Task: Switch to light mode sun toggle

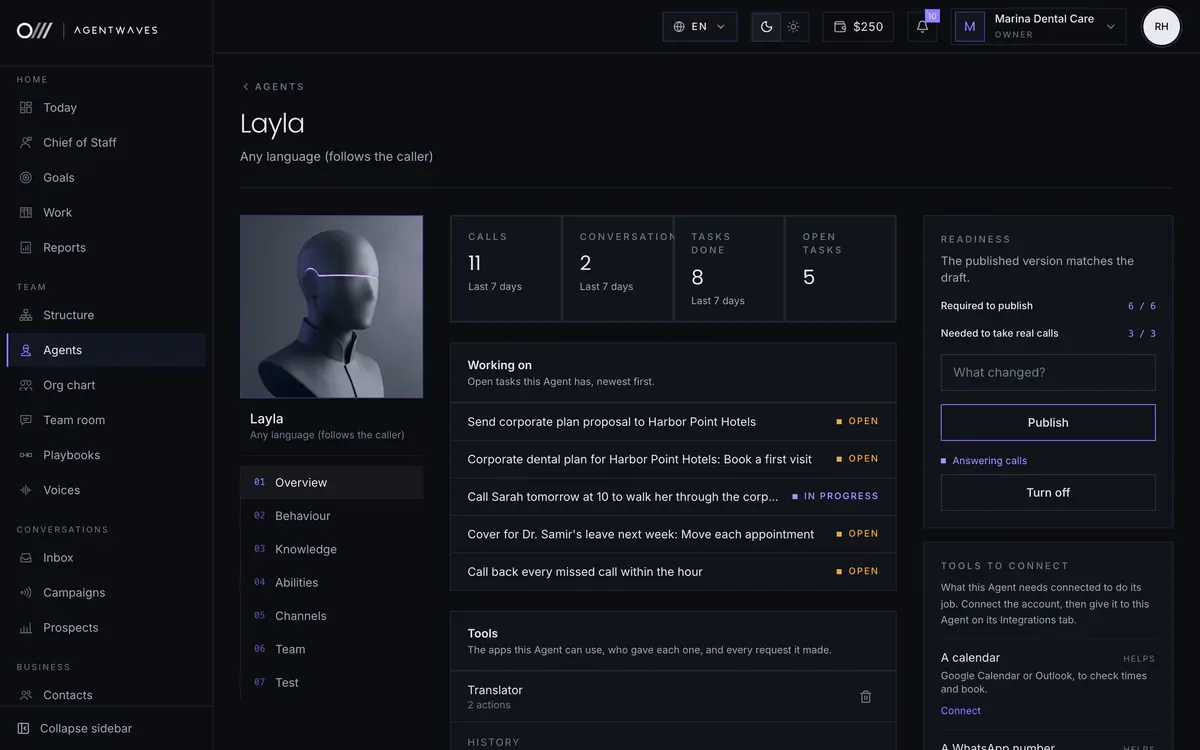Action: tap(794, 27)
